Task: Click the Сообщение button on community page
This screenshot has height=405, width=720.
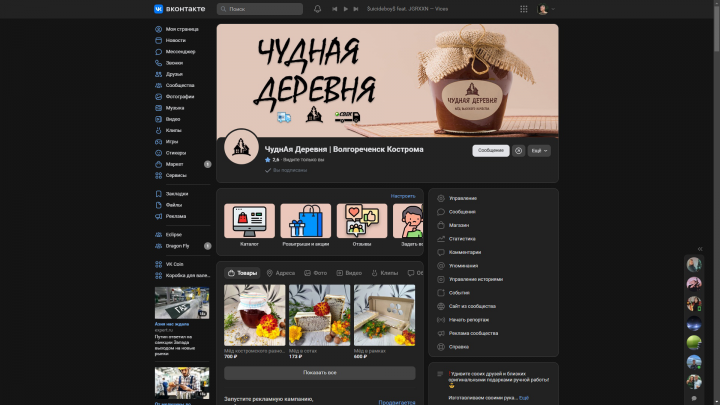Action: coord(490,151)
